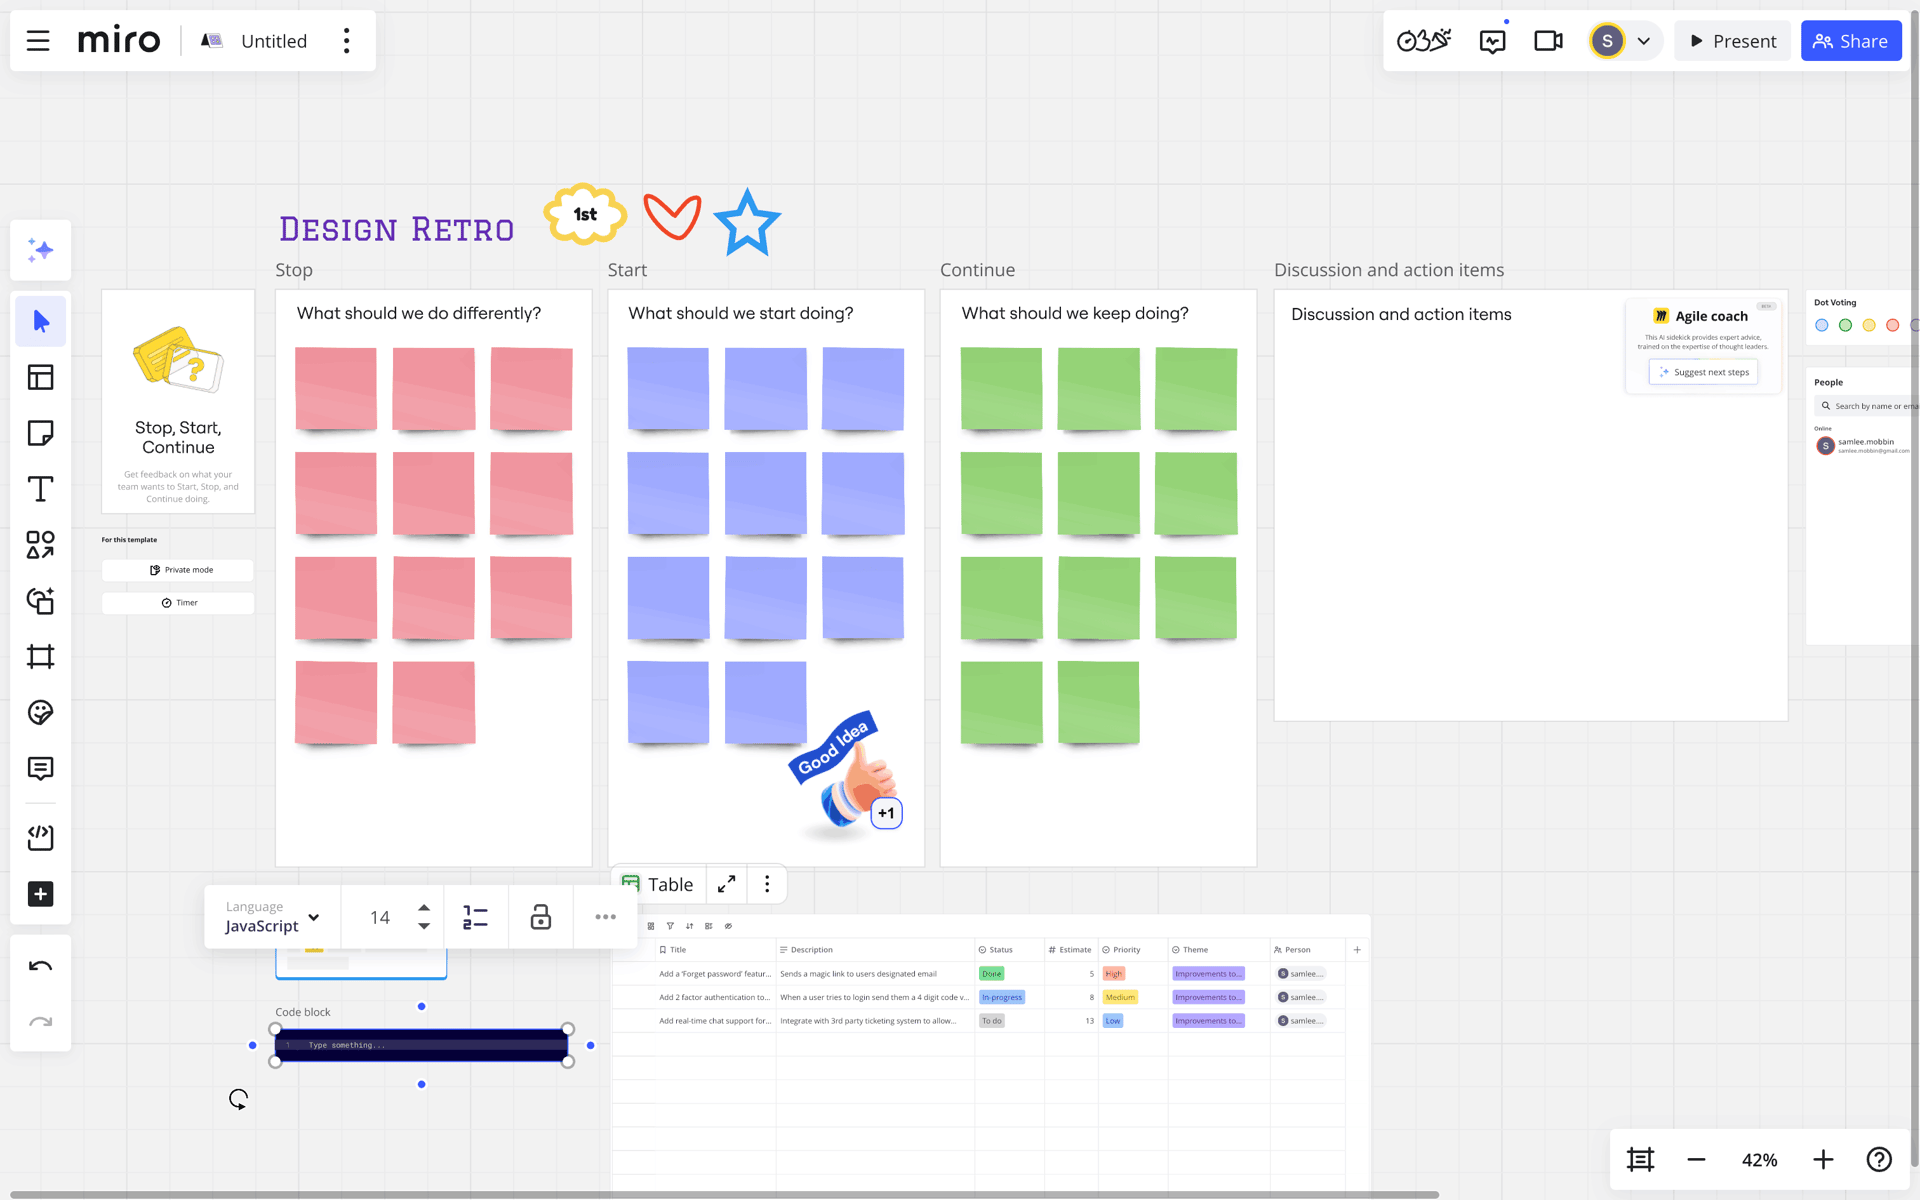Click the 1st cloud sticker
This screenshot has height=1200, width=1920.
pos(585,214)
